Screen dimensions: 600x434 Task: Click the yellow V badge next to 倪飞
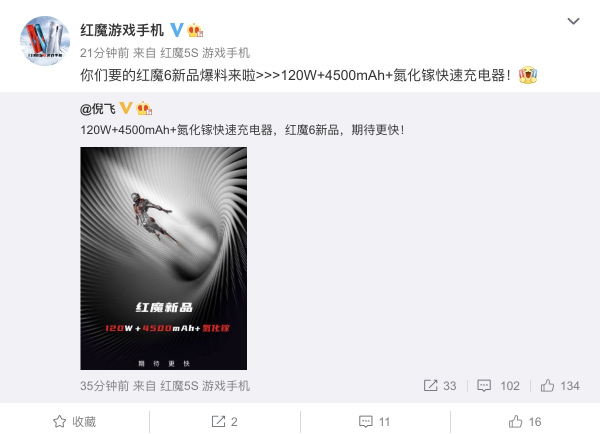point(126,108)
